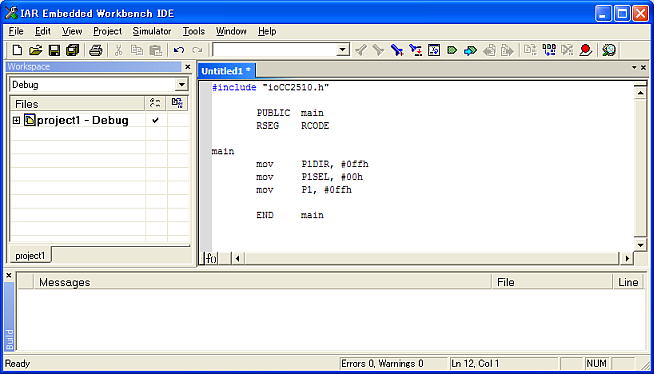Click the Make build icon
654x374 pixels.
point(549,50)
